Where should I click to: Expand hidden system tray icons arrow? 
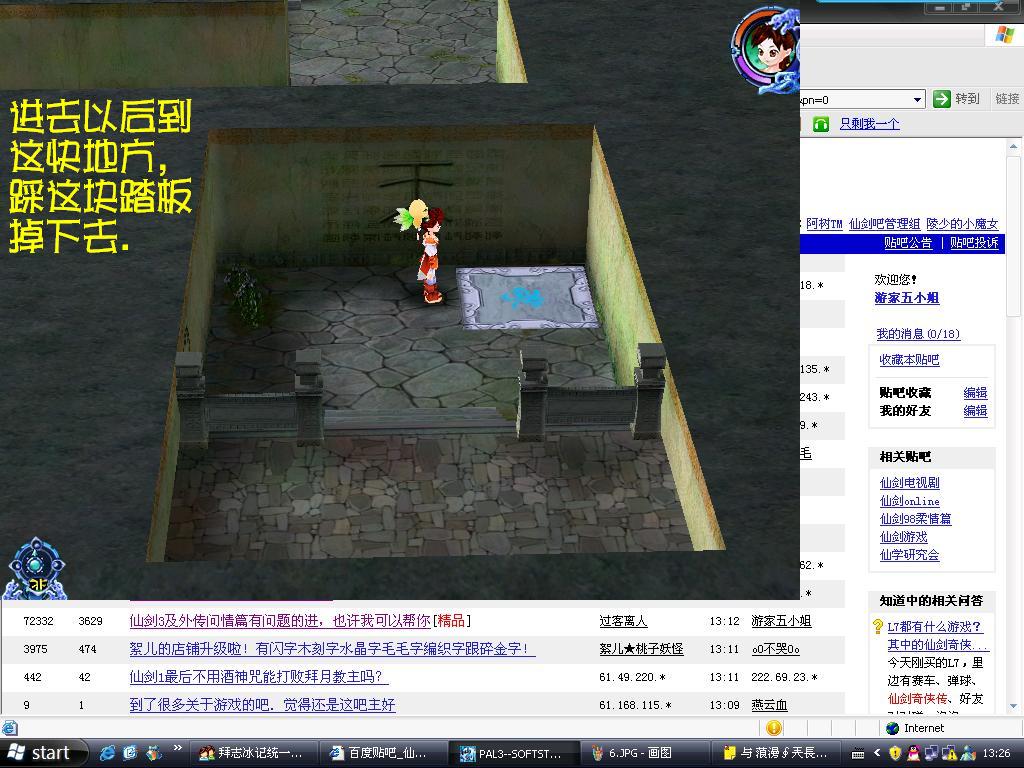pos(877,753)
